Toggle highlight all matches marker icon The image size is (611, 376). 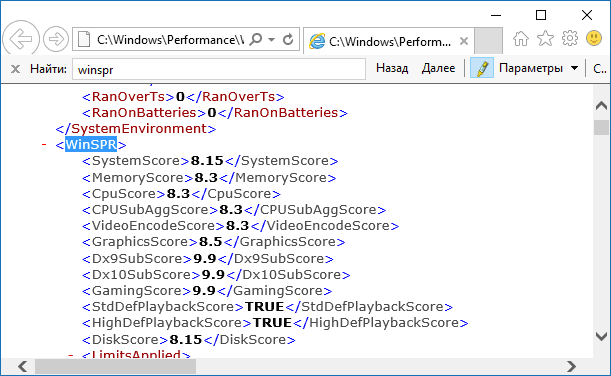pos(482,68)
